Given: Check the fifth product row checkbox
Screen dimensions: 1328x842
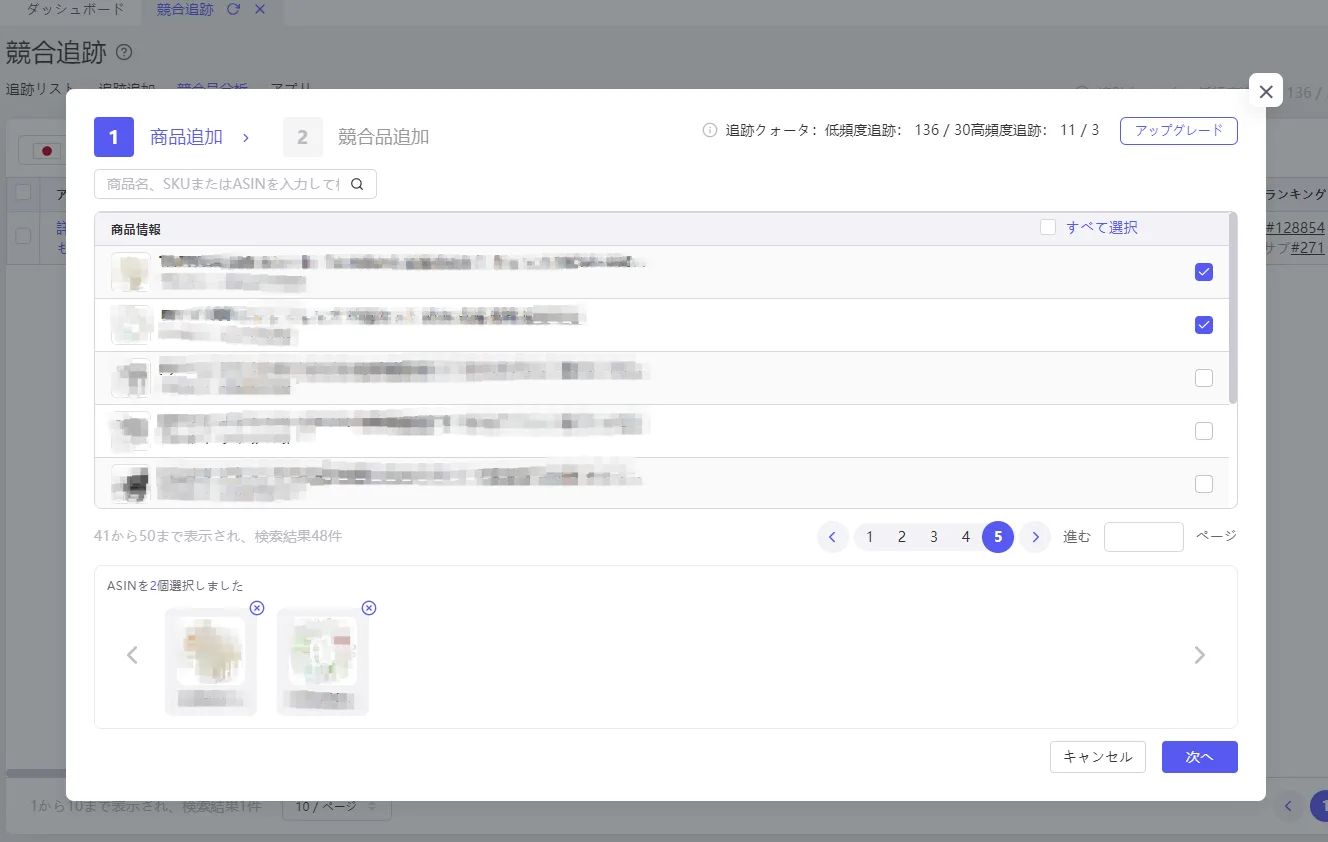Looking at the screenshot, I should [1204, 484].
